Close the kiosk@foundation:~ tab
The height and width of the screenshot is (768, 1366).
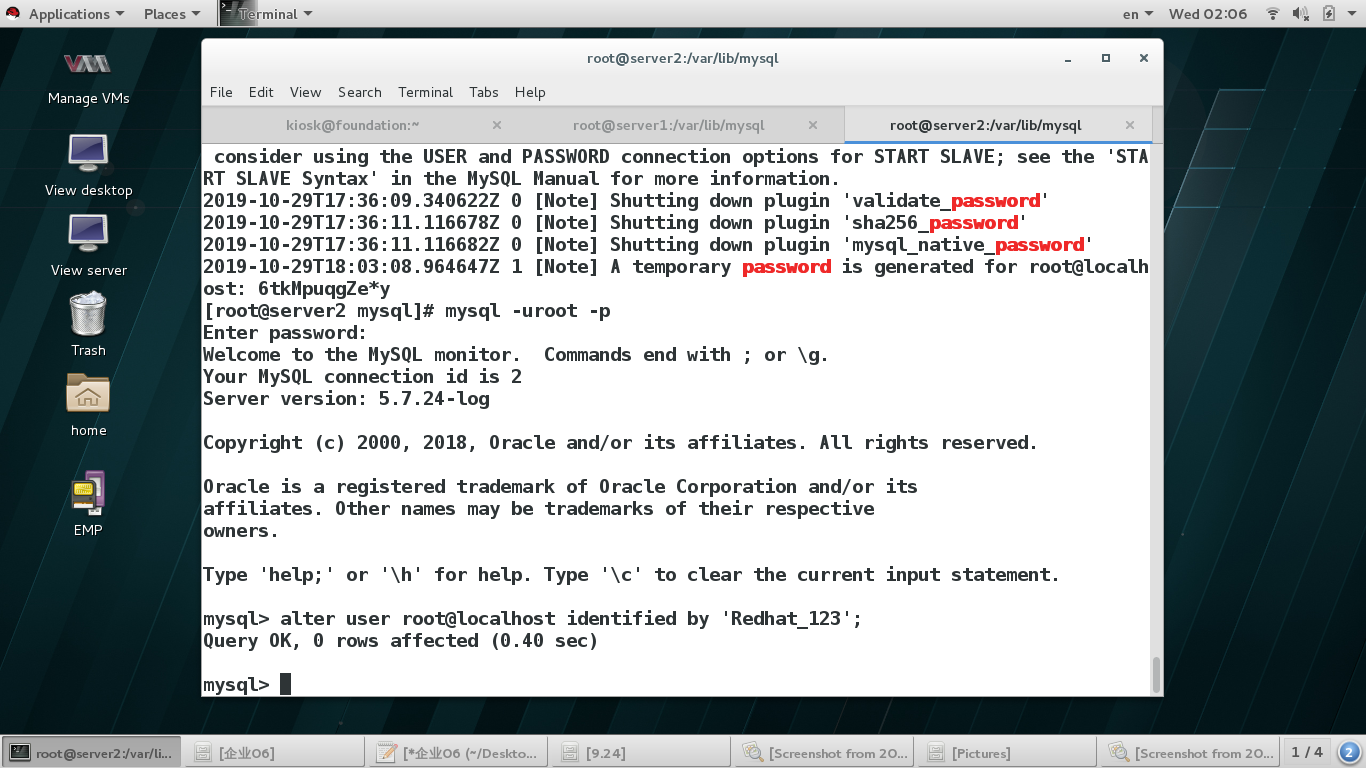click(x=497, y=125)
